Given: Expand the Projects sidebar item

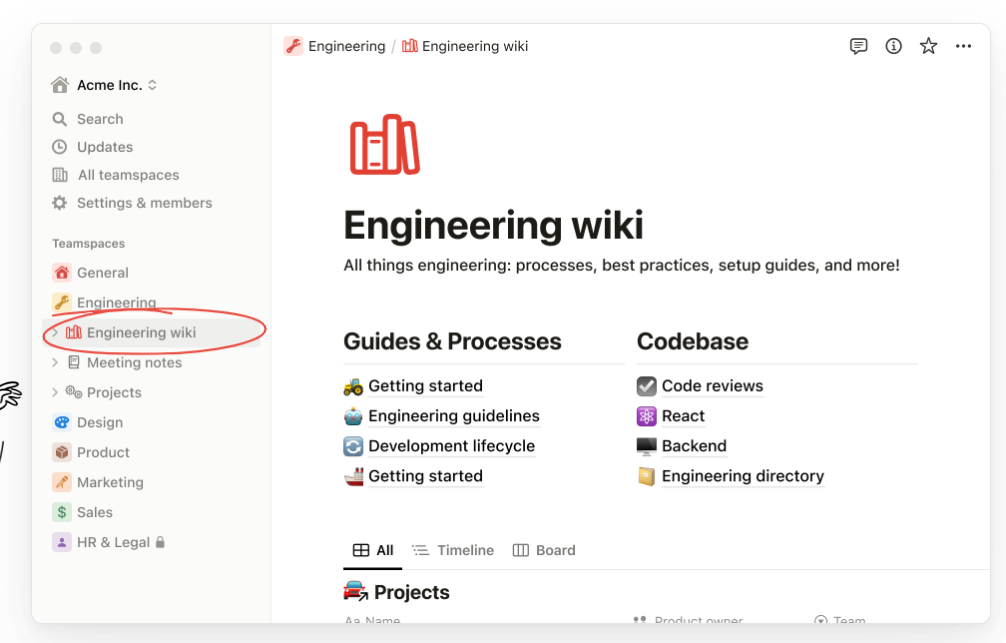Looking at the screenshot, I should click(56, 392).
